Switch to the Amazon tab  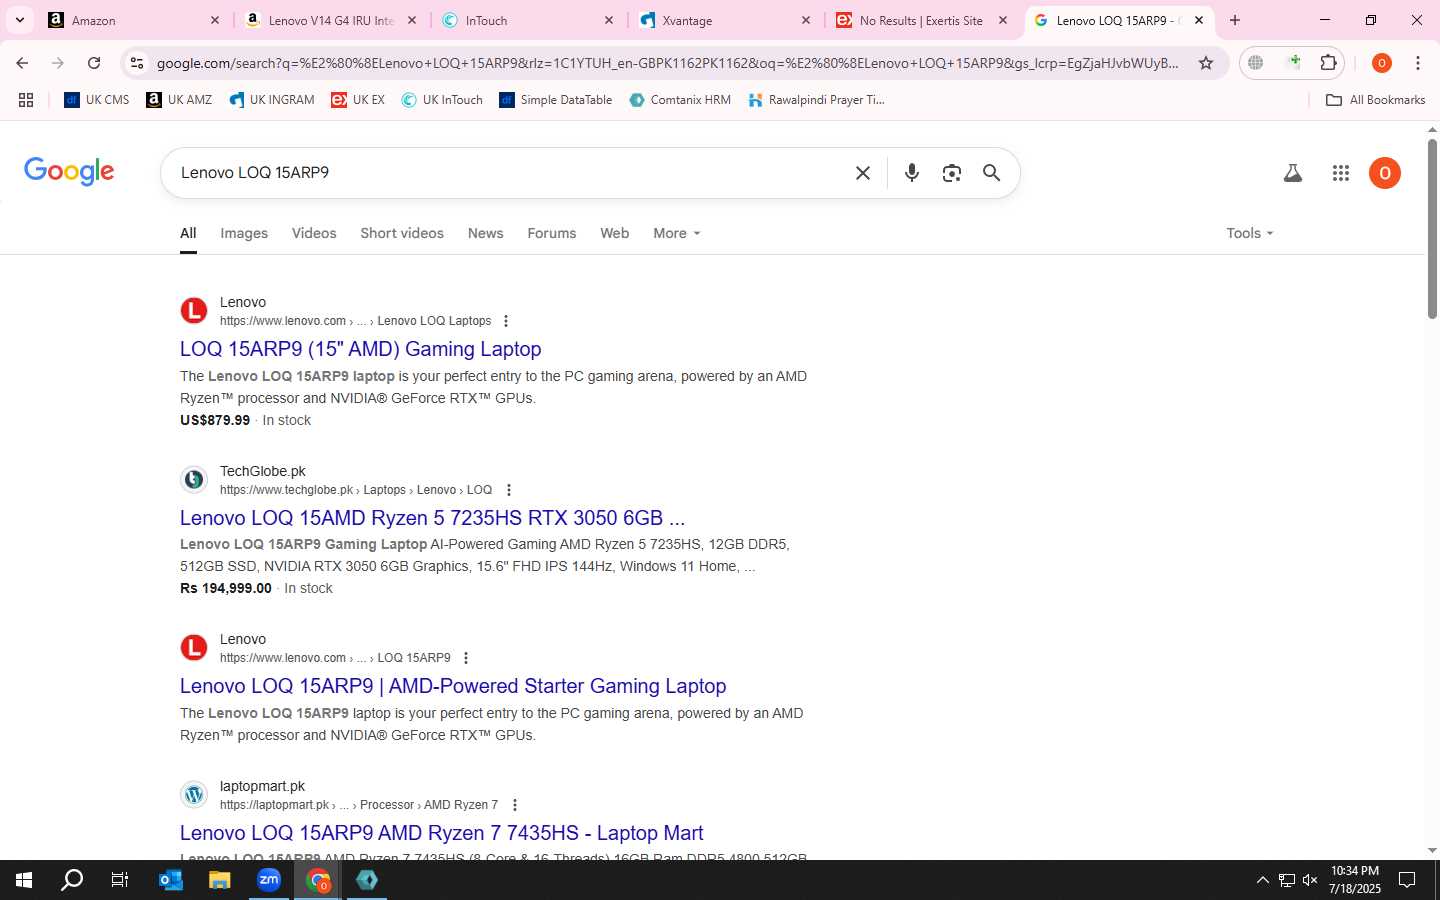point(135,20)
